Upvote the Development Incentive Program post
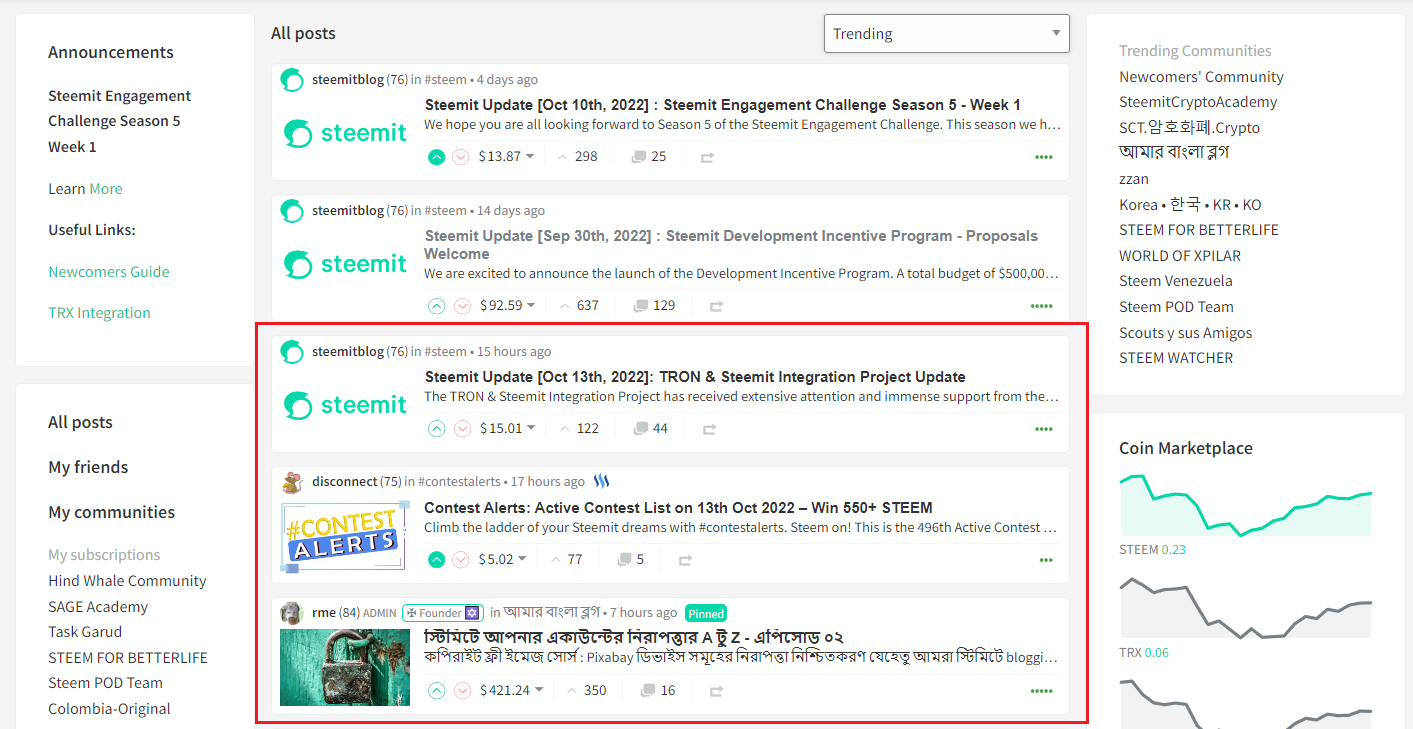 coord(436,306)
